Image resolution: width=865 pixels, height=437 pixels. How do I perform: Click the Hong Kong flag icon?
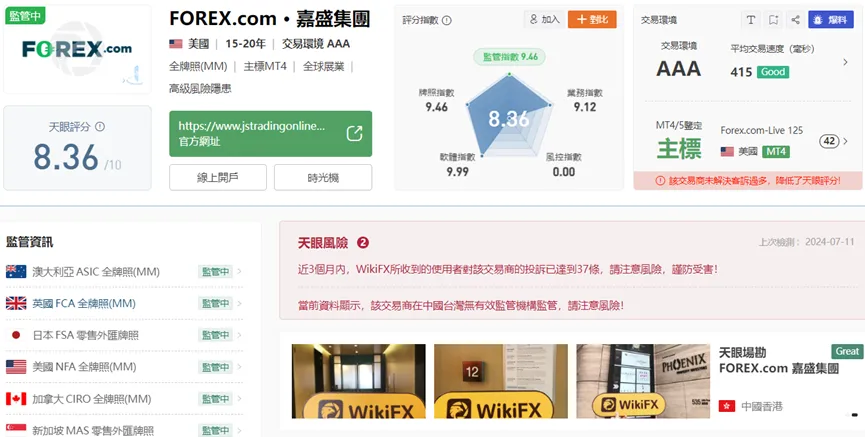(x=727, y=406)
